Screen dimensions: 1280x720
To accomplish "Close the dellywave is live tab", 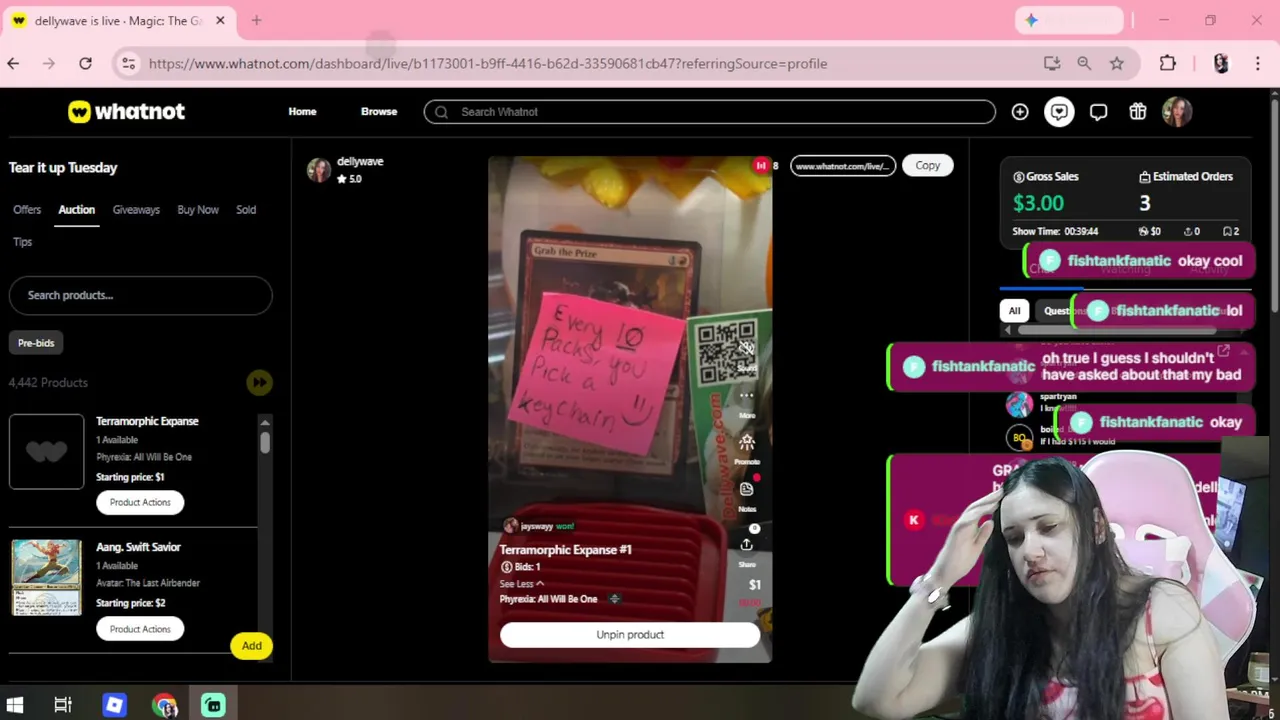I will [x=220, y=20].
